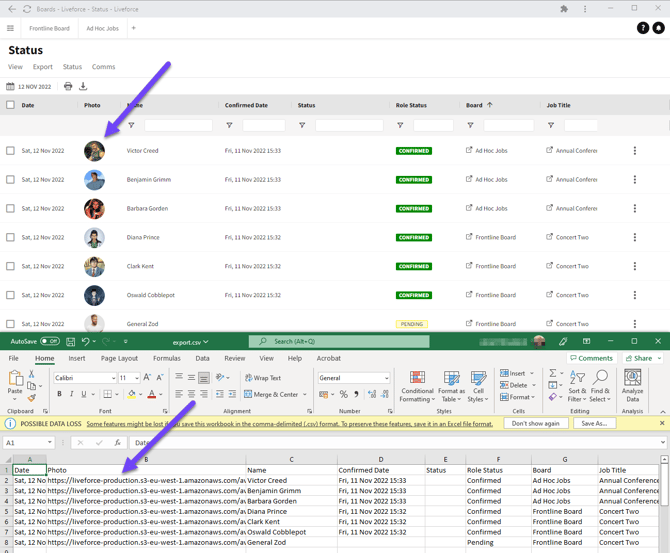Check the Oswald Cobblepot row checkbox
The image size is (670, 553).
[10, 295]
